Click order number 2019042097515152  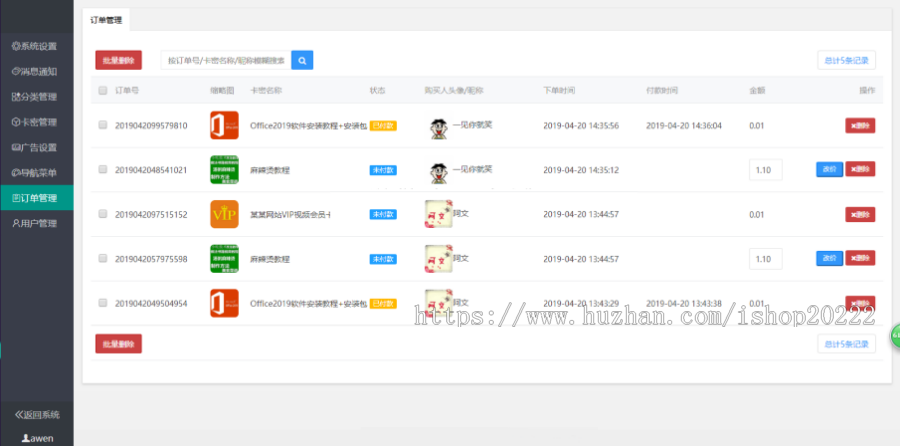[151, 215]
